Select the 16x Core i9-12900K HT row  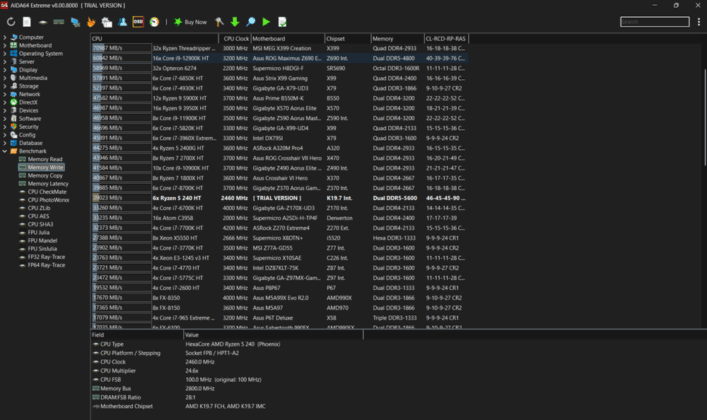280,58
